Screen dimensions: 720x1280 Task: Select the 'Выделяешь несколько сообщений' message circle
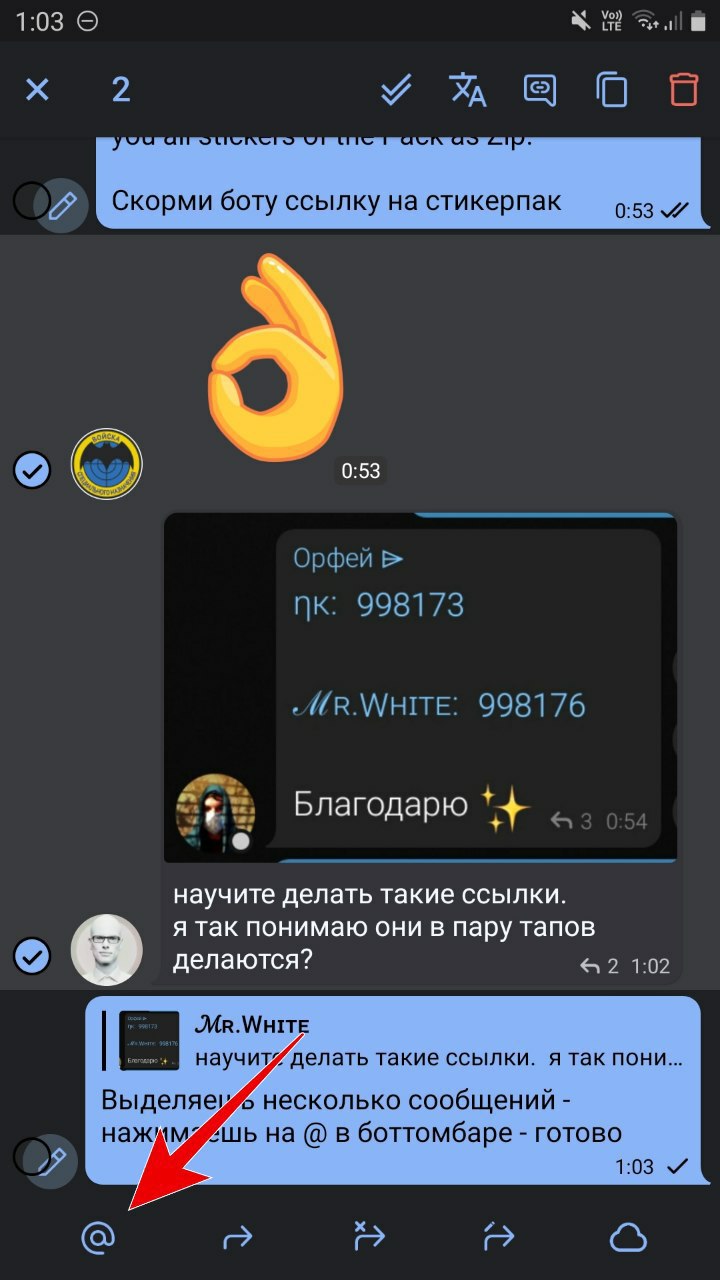[x=32, y=1155]
